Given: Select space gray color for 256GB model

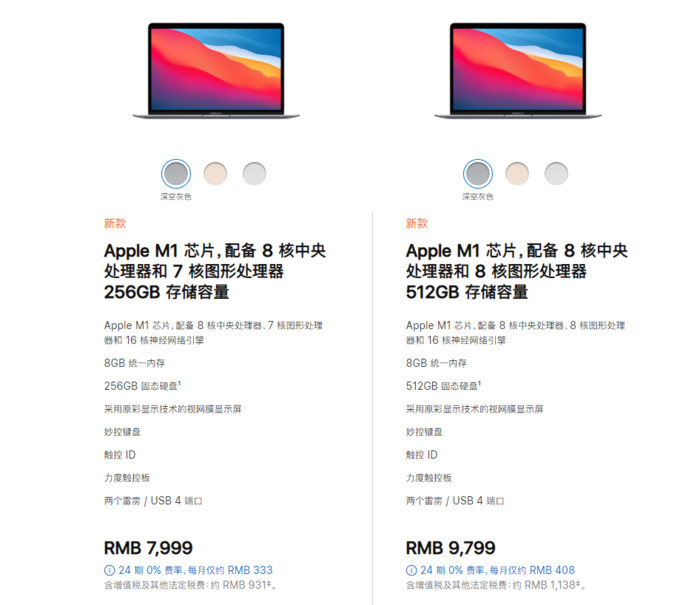Looking at the screenshot, I should [x=176, y=174].
